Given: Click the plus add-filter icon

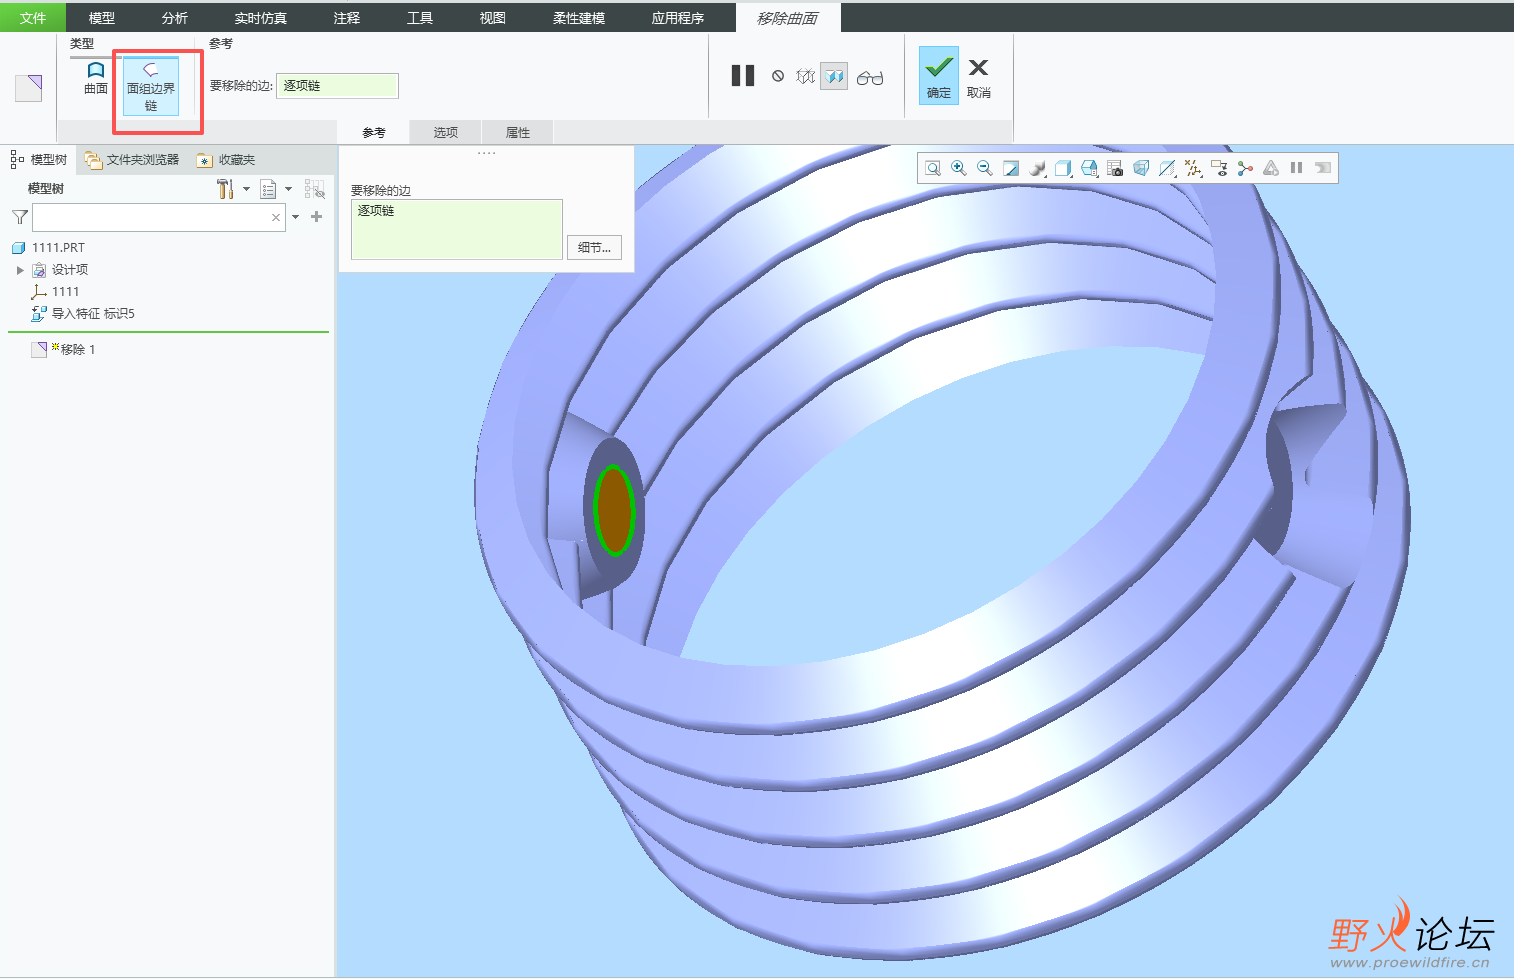Looking at the screenshot, I should pos(317,217).
